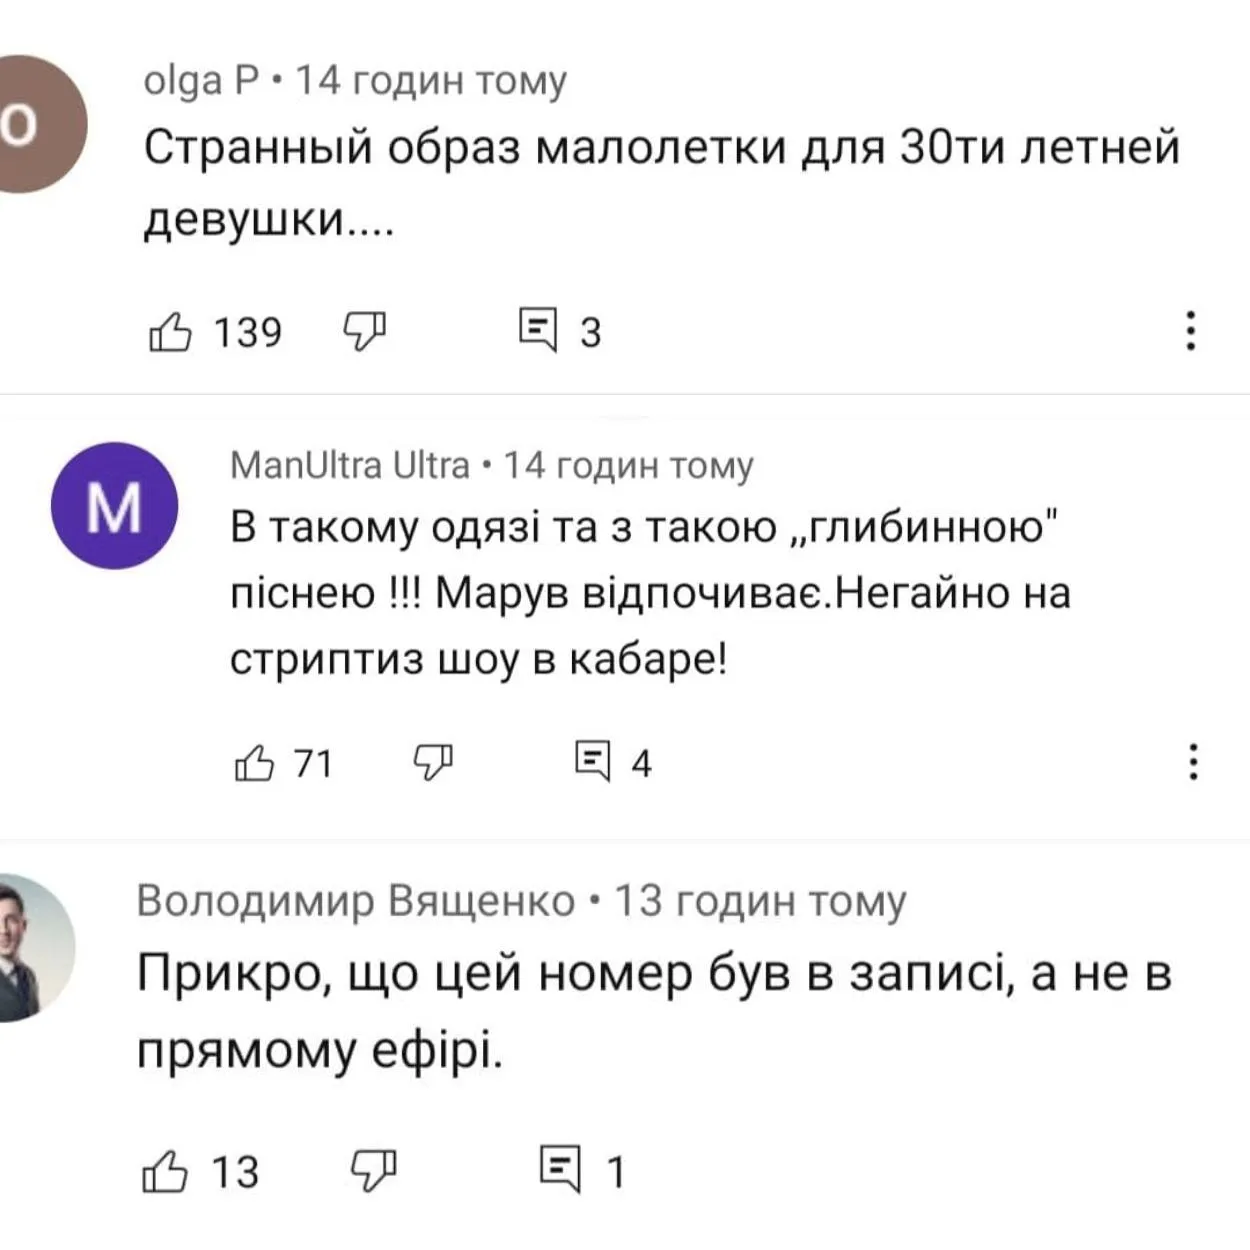Like olga P's comment
This screenshot has height=1250, width=1250.
point(170,331)
